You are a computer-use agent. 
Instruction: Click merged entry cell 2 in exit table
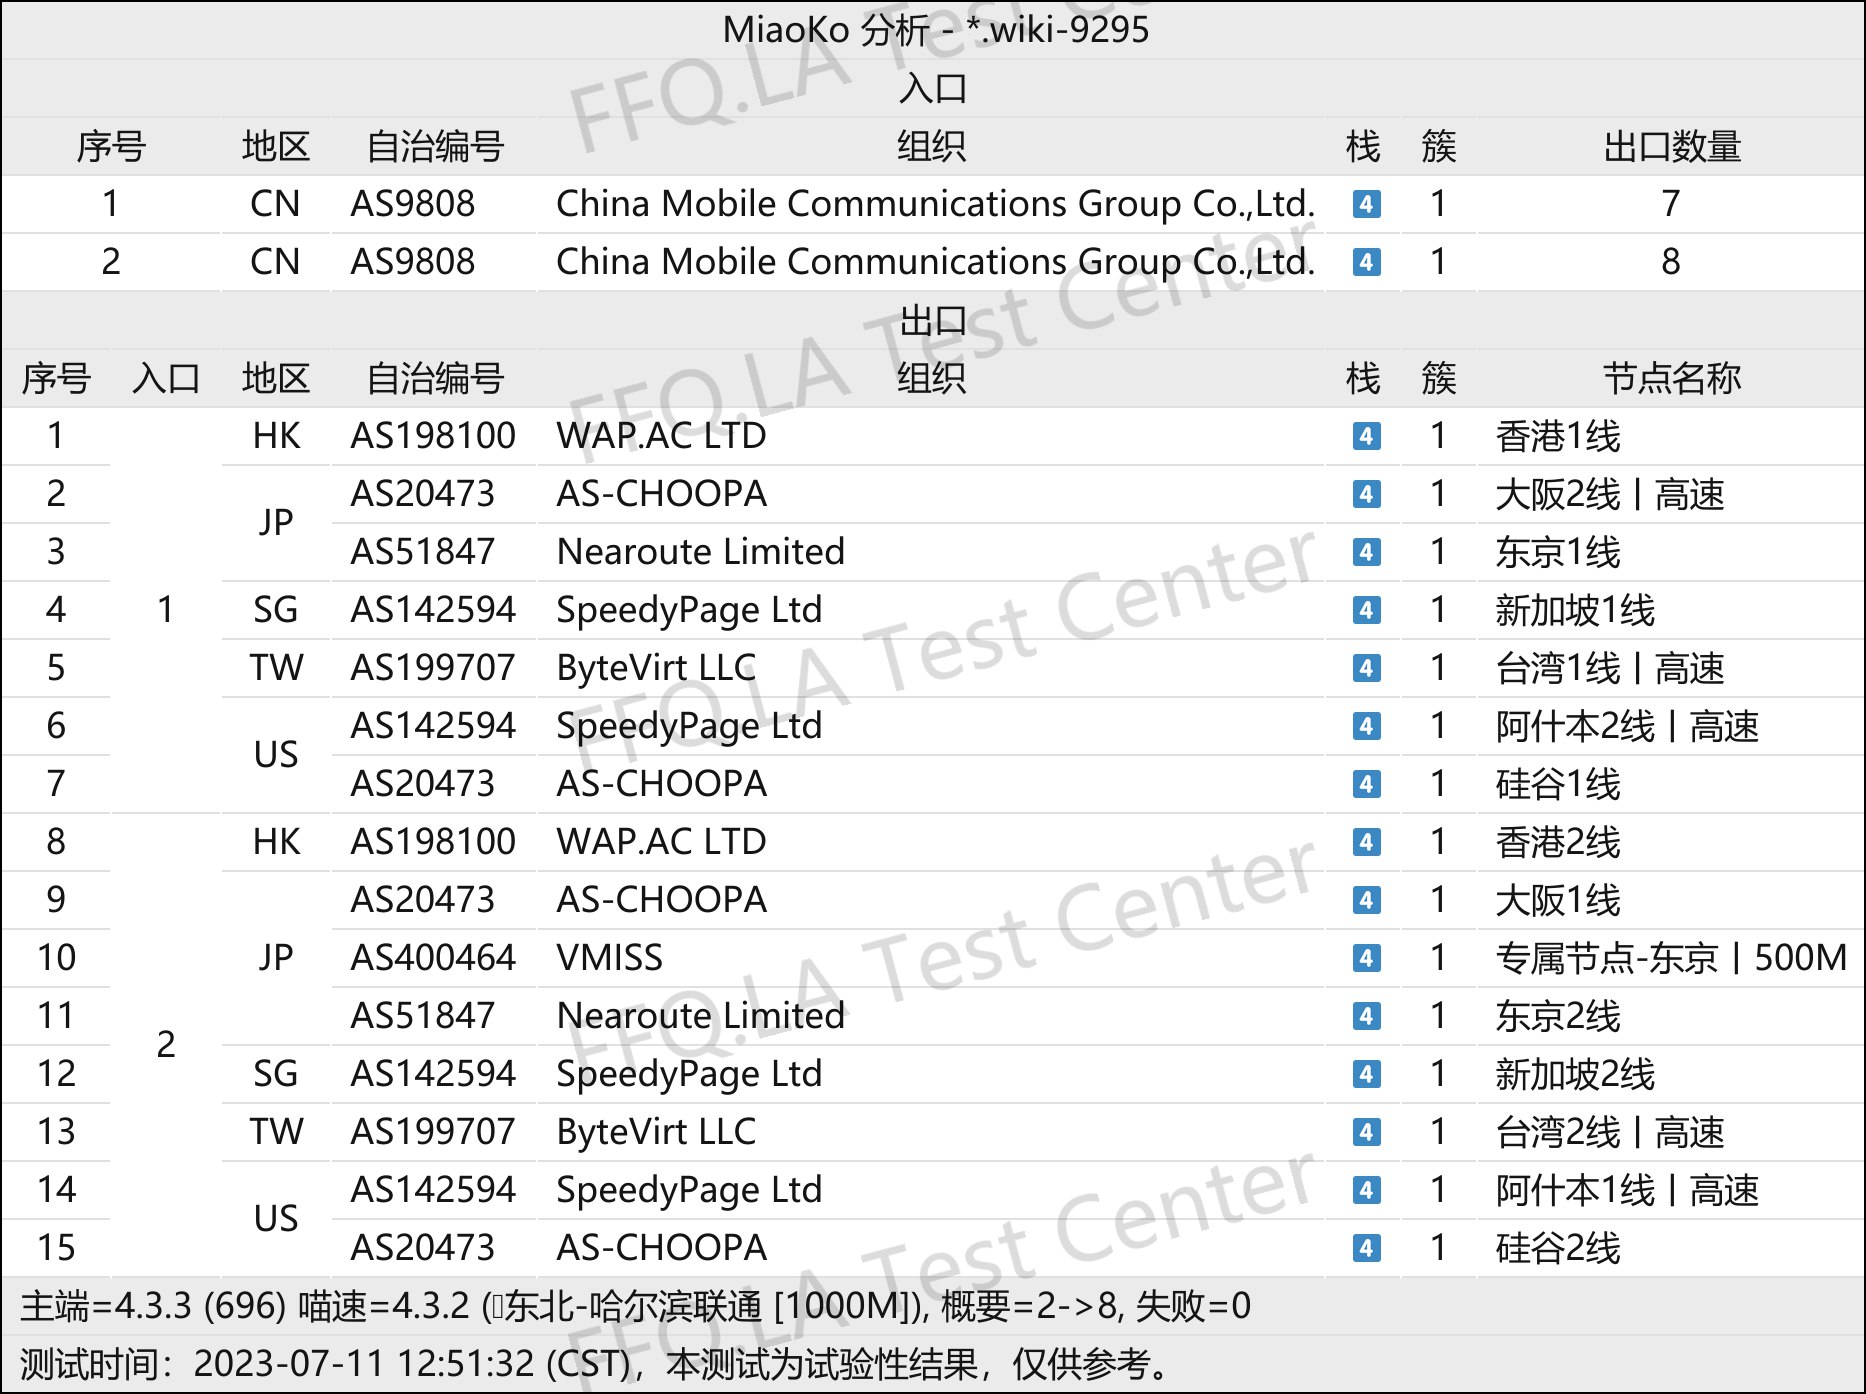[166, 1045]
